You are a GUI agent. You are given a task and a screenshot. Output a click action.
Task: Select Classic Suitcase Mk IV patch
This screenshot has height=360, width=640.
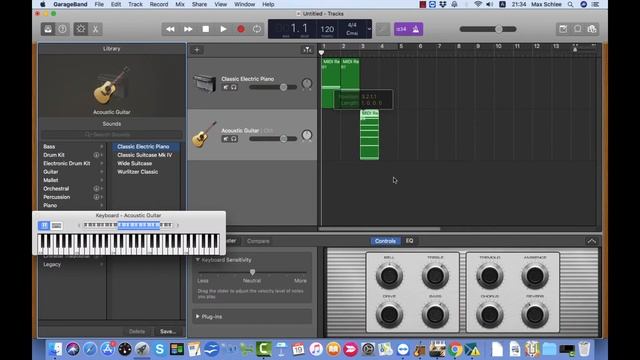[144, 155]
